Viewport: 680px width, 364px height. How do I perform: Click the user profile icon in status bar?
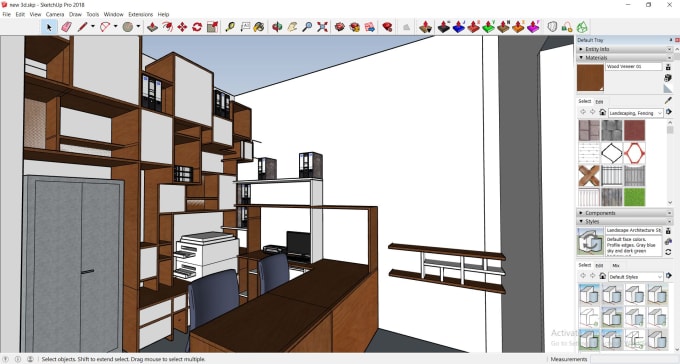coord(30,359)
